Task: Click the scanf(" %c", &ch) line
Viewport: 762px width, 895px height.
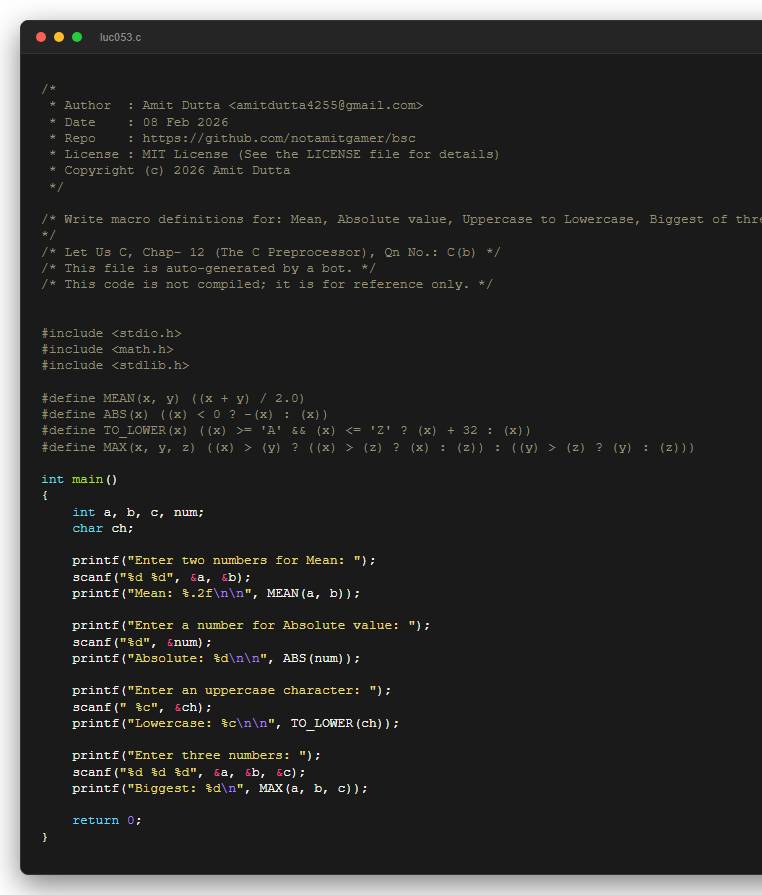Action: 142,708
